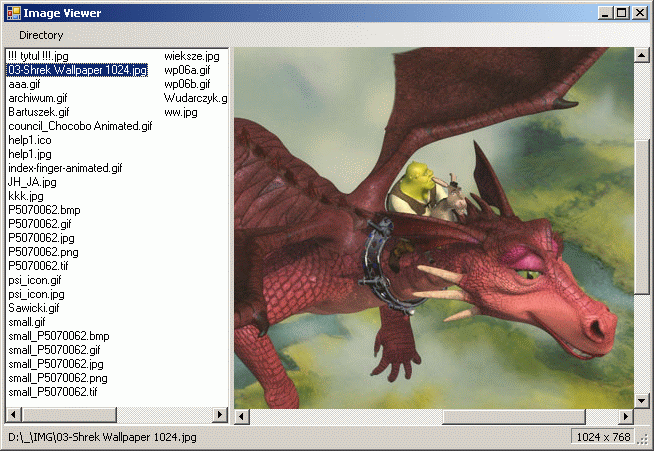Viewport: 654px width, 451px height.
Task: Select file 'P5070062.gif'
Action: click(x=40, y=224)
